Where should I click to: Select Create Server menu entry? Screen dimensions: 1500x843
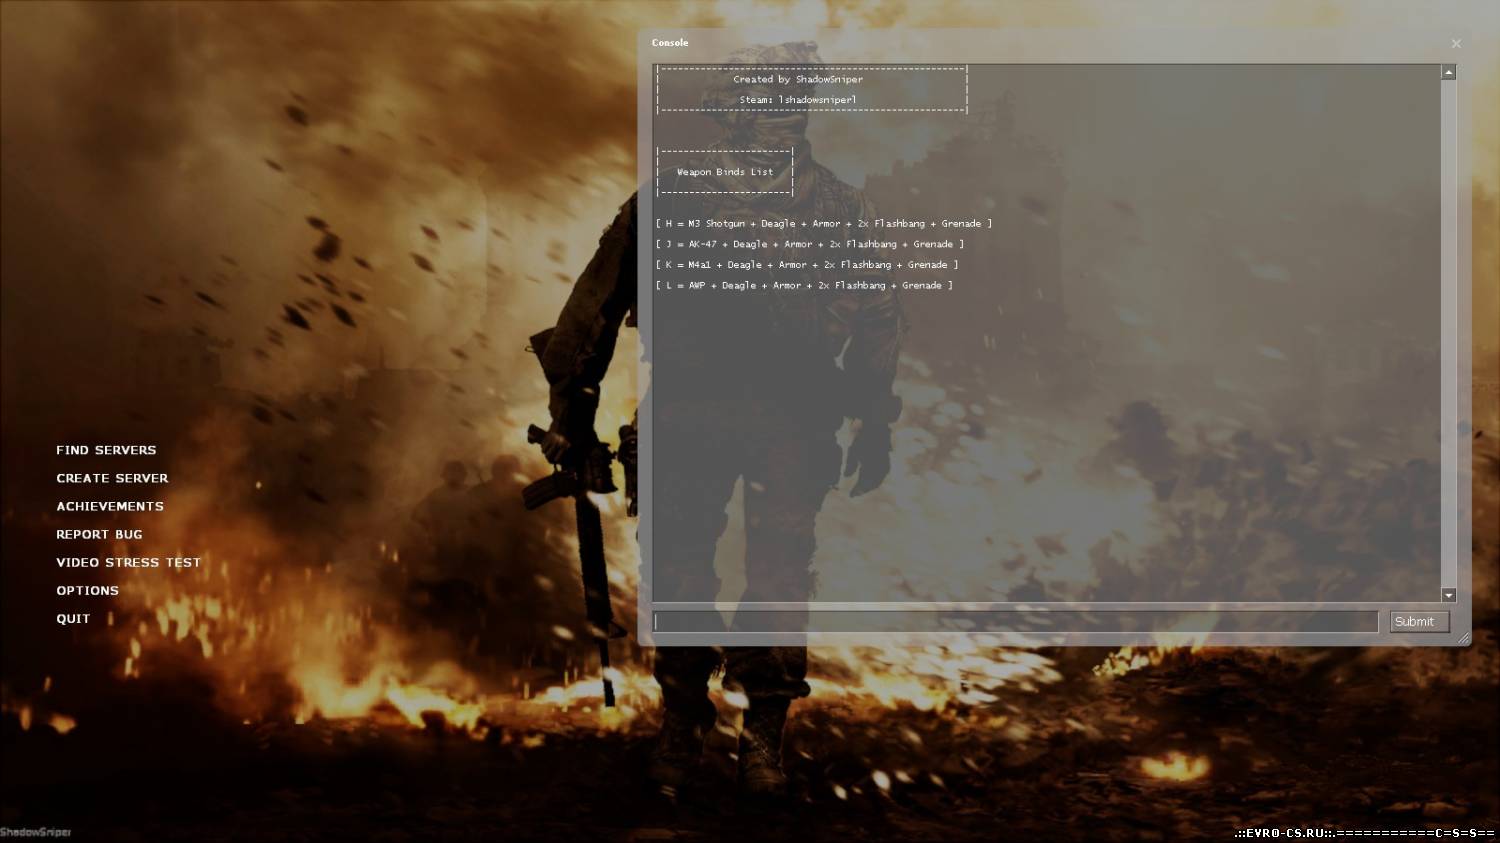pos(112,478)
